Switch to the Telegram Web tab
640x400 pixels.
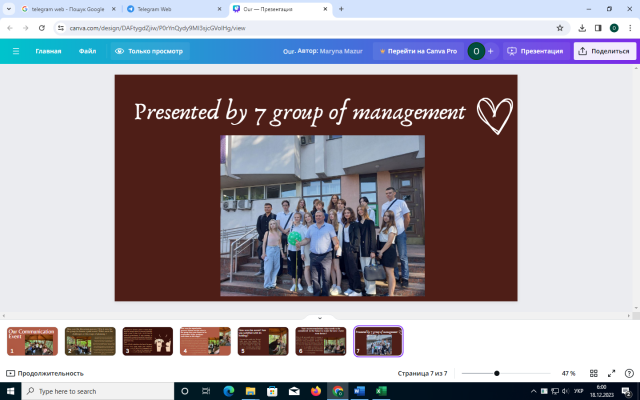[170, 9]
